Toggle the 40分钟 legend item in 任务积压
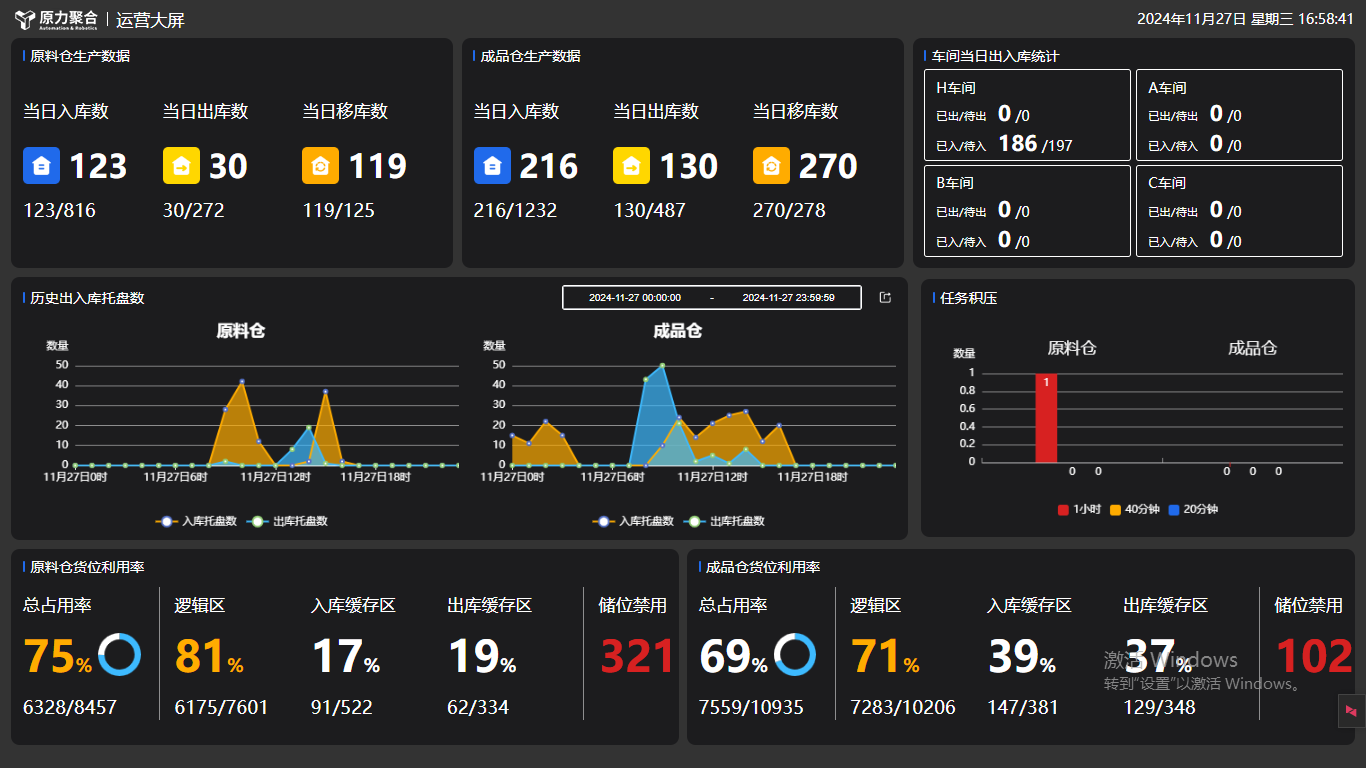Image resolution: width=1366 pixels, height=768 pixels. 1135,509
